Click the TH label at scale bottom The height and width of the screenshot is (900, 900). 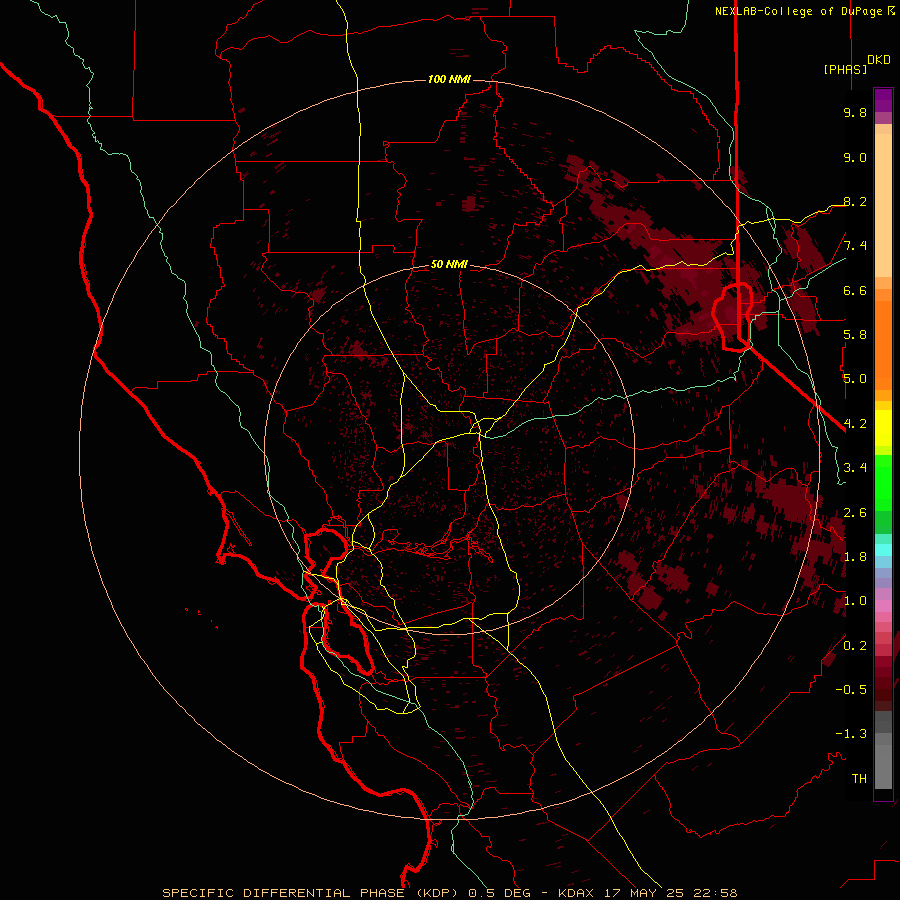point(859,778)
